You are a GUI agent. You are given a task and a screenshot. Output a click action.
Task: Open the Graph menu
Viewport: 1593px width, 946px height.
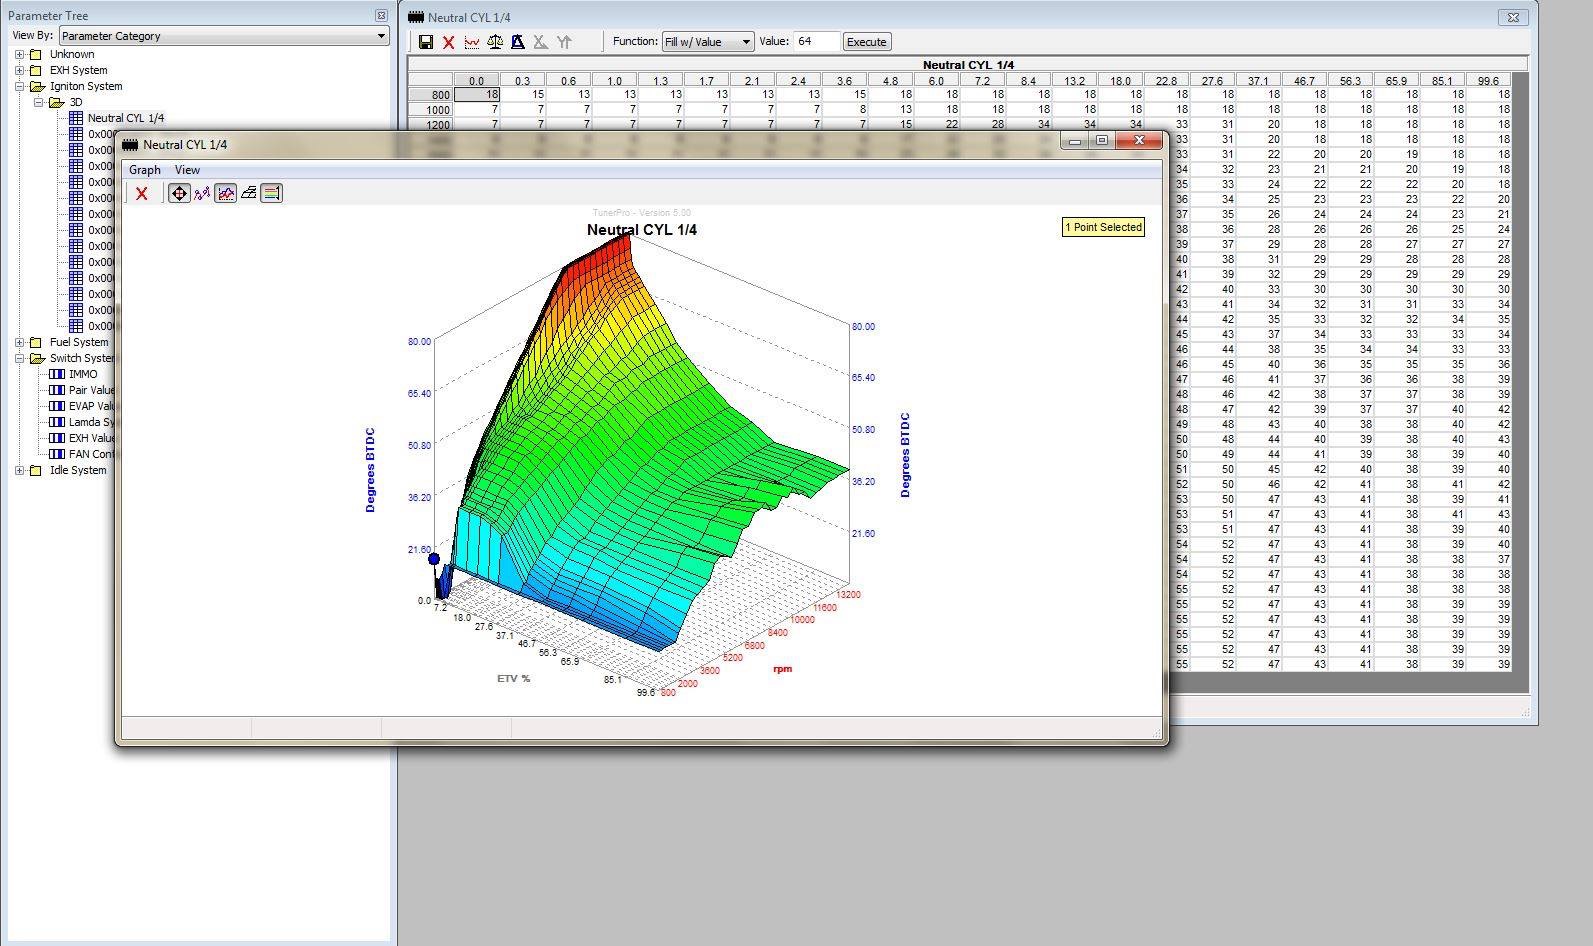click(145, 170)
